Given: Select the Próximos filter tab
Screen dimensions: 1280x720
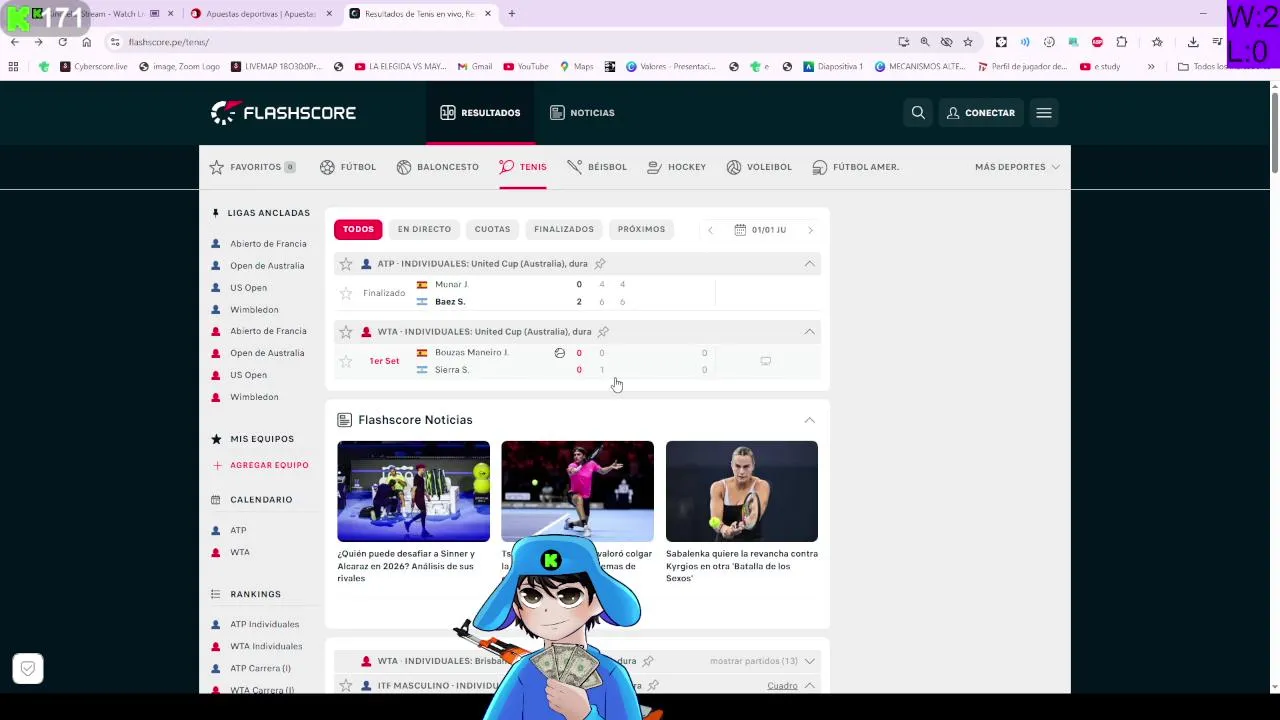Looking at the screenshot, I should click(641, 229).
